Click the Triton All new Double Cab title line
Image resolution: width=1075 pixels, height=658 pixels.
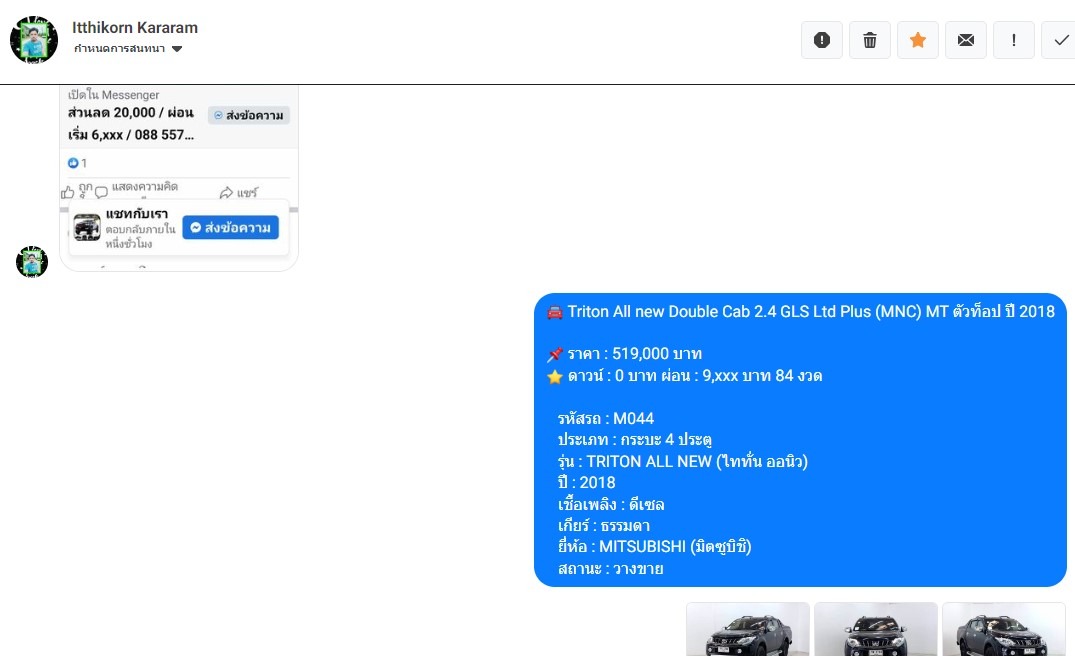pos(801,312)
